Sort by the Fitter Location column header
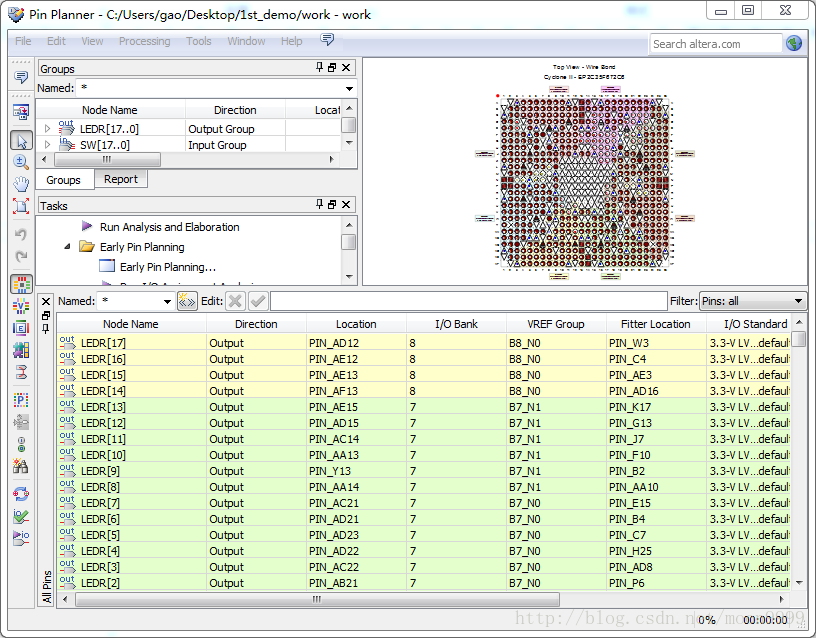Screen dimensions: 816x638 [x=656, y=324]
